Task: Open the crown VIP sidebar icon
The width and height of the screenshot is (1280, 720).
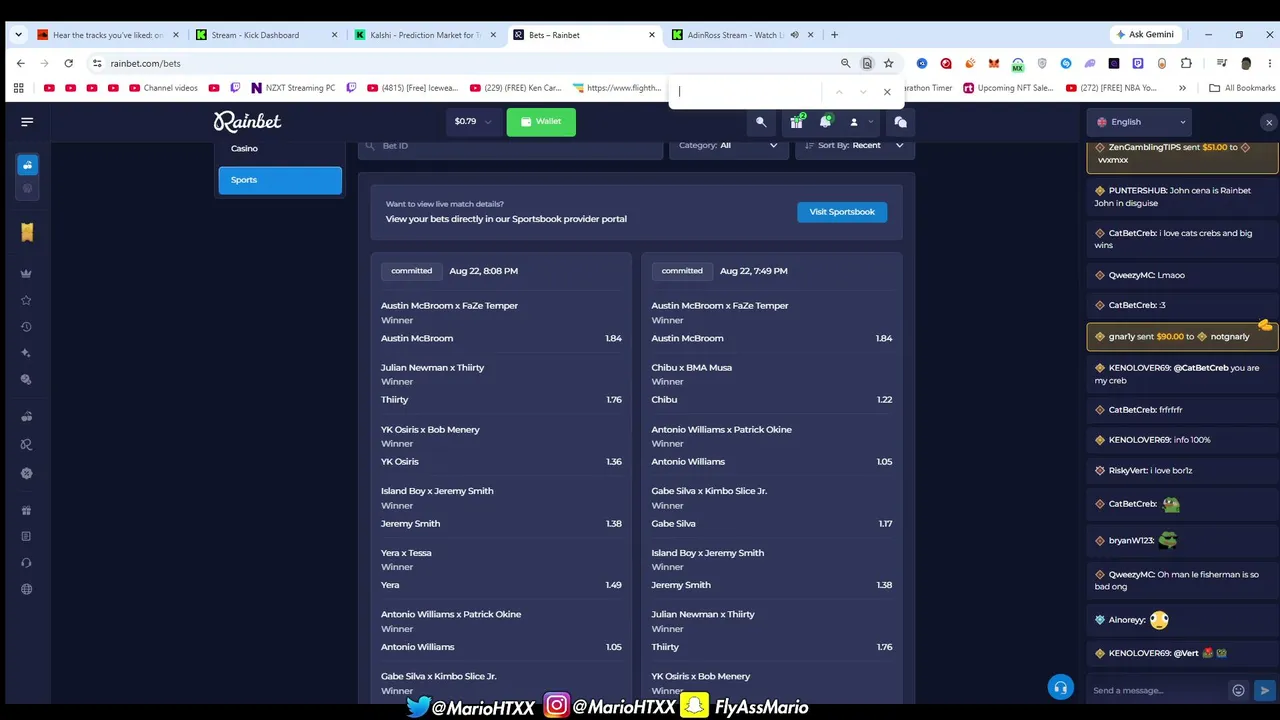Action: (27, 274)
